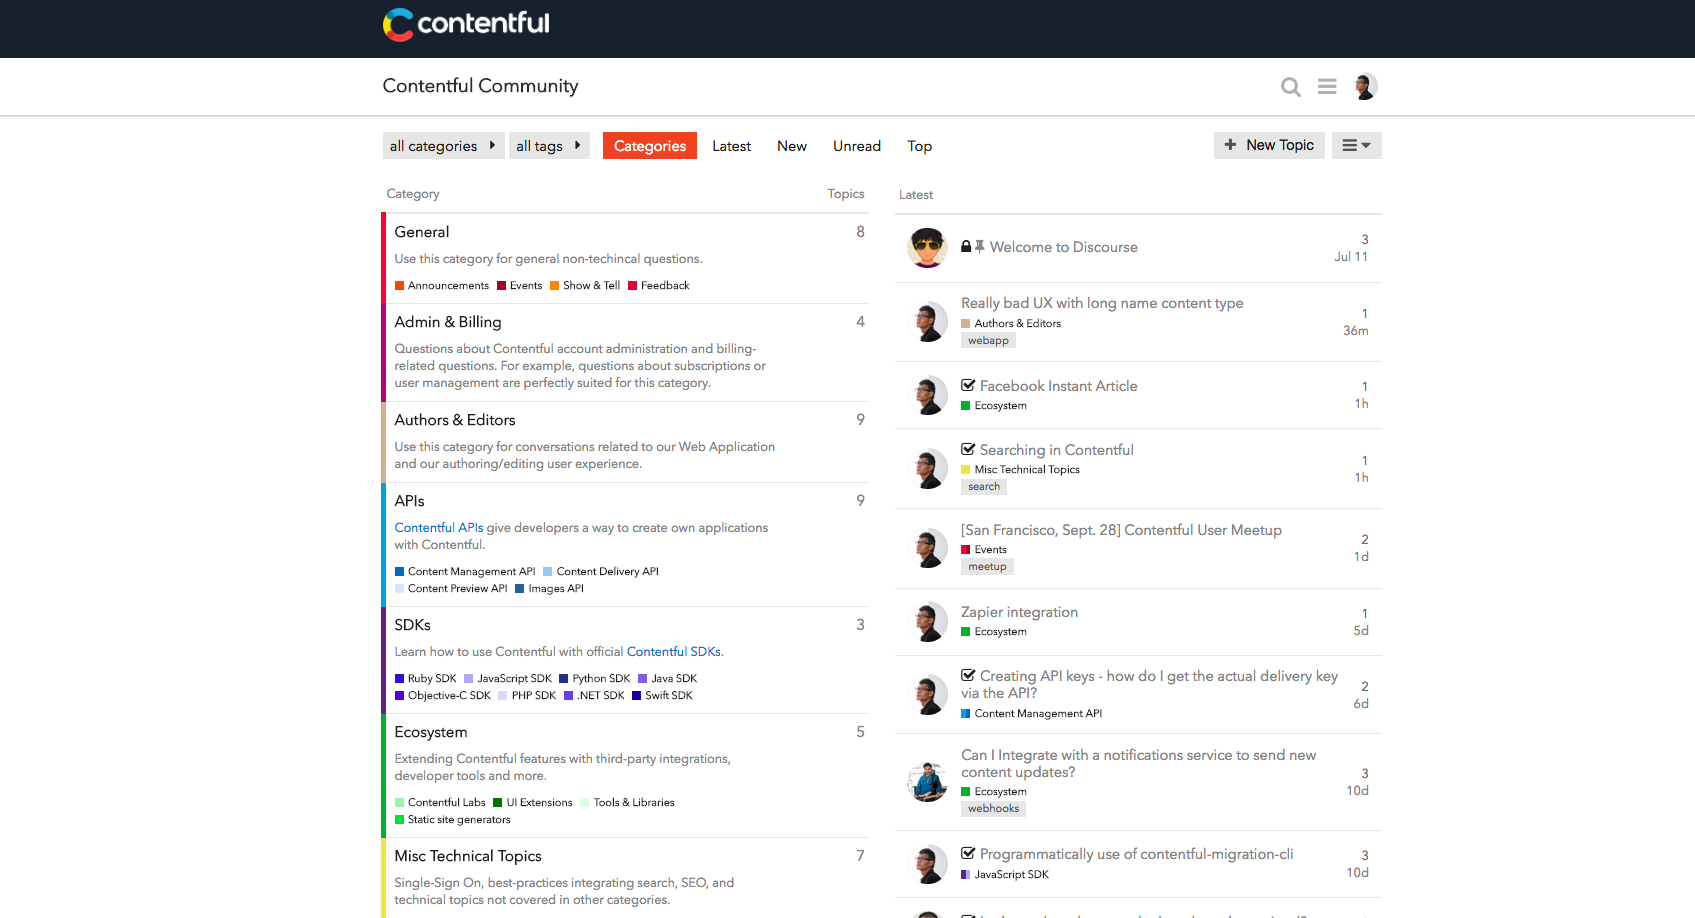Filter by the search tag

(984, 487)
